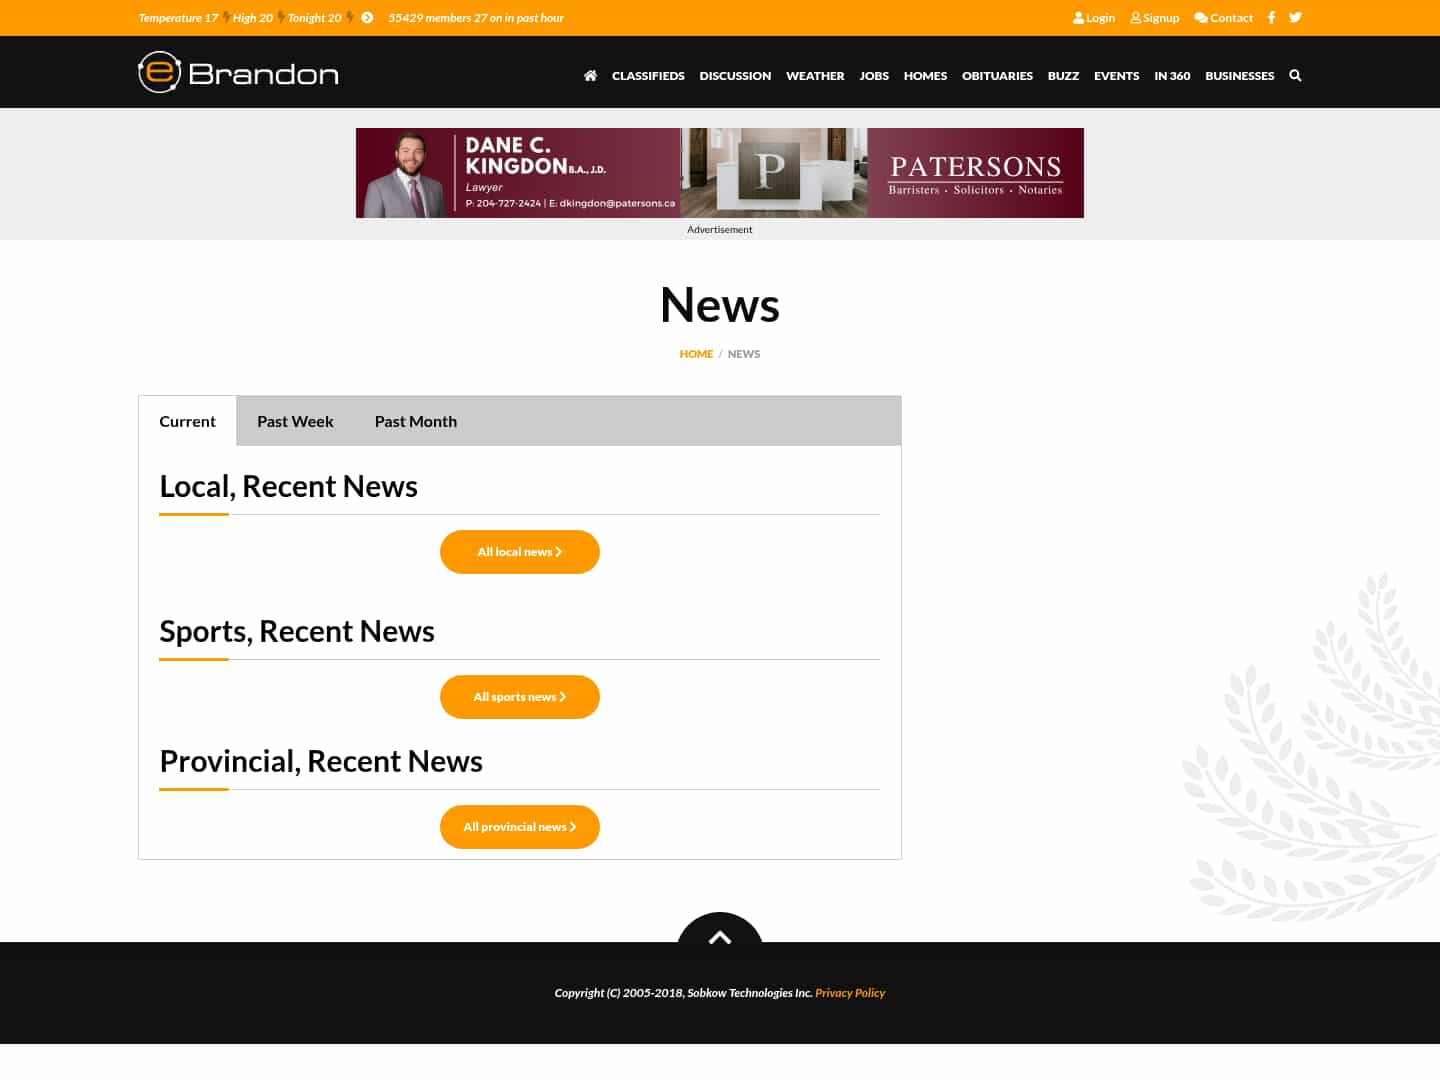Open the Obituaries menu item

tap(997, 75)
